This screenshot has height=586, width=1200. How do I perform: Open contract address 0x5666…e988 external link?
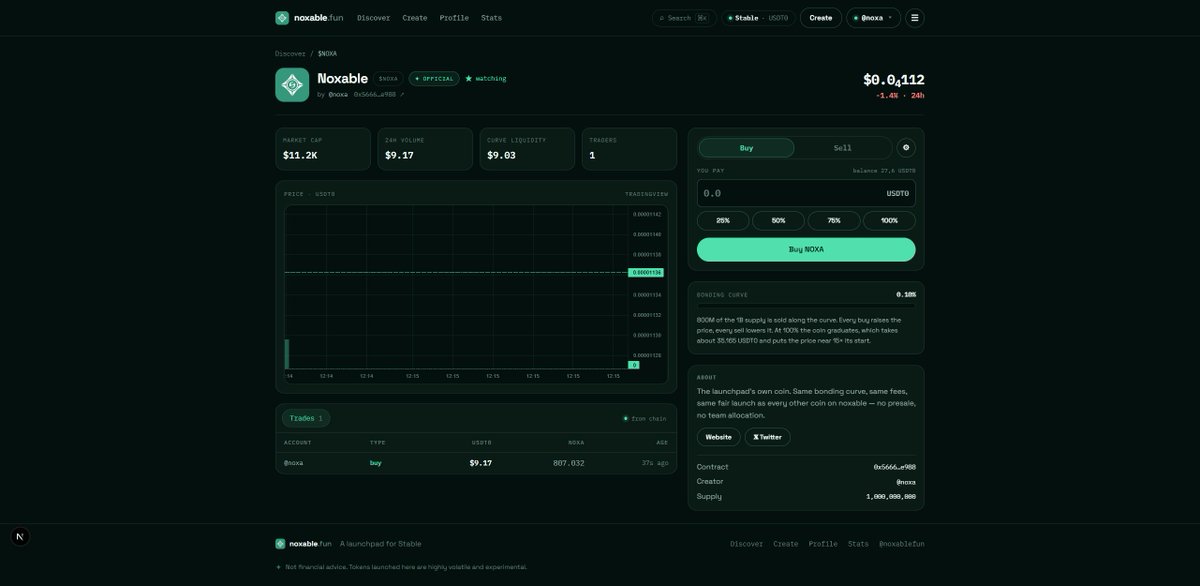coord(379,94)
